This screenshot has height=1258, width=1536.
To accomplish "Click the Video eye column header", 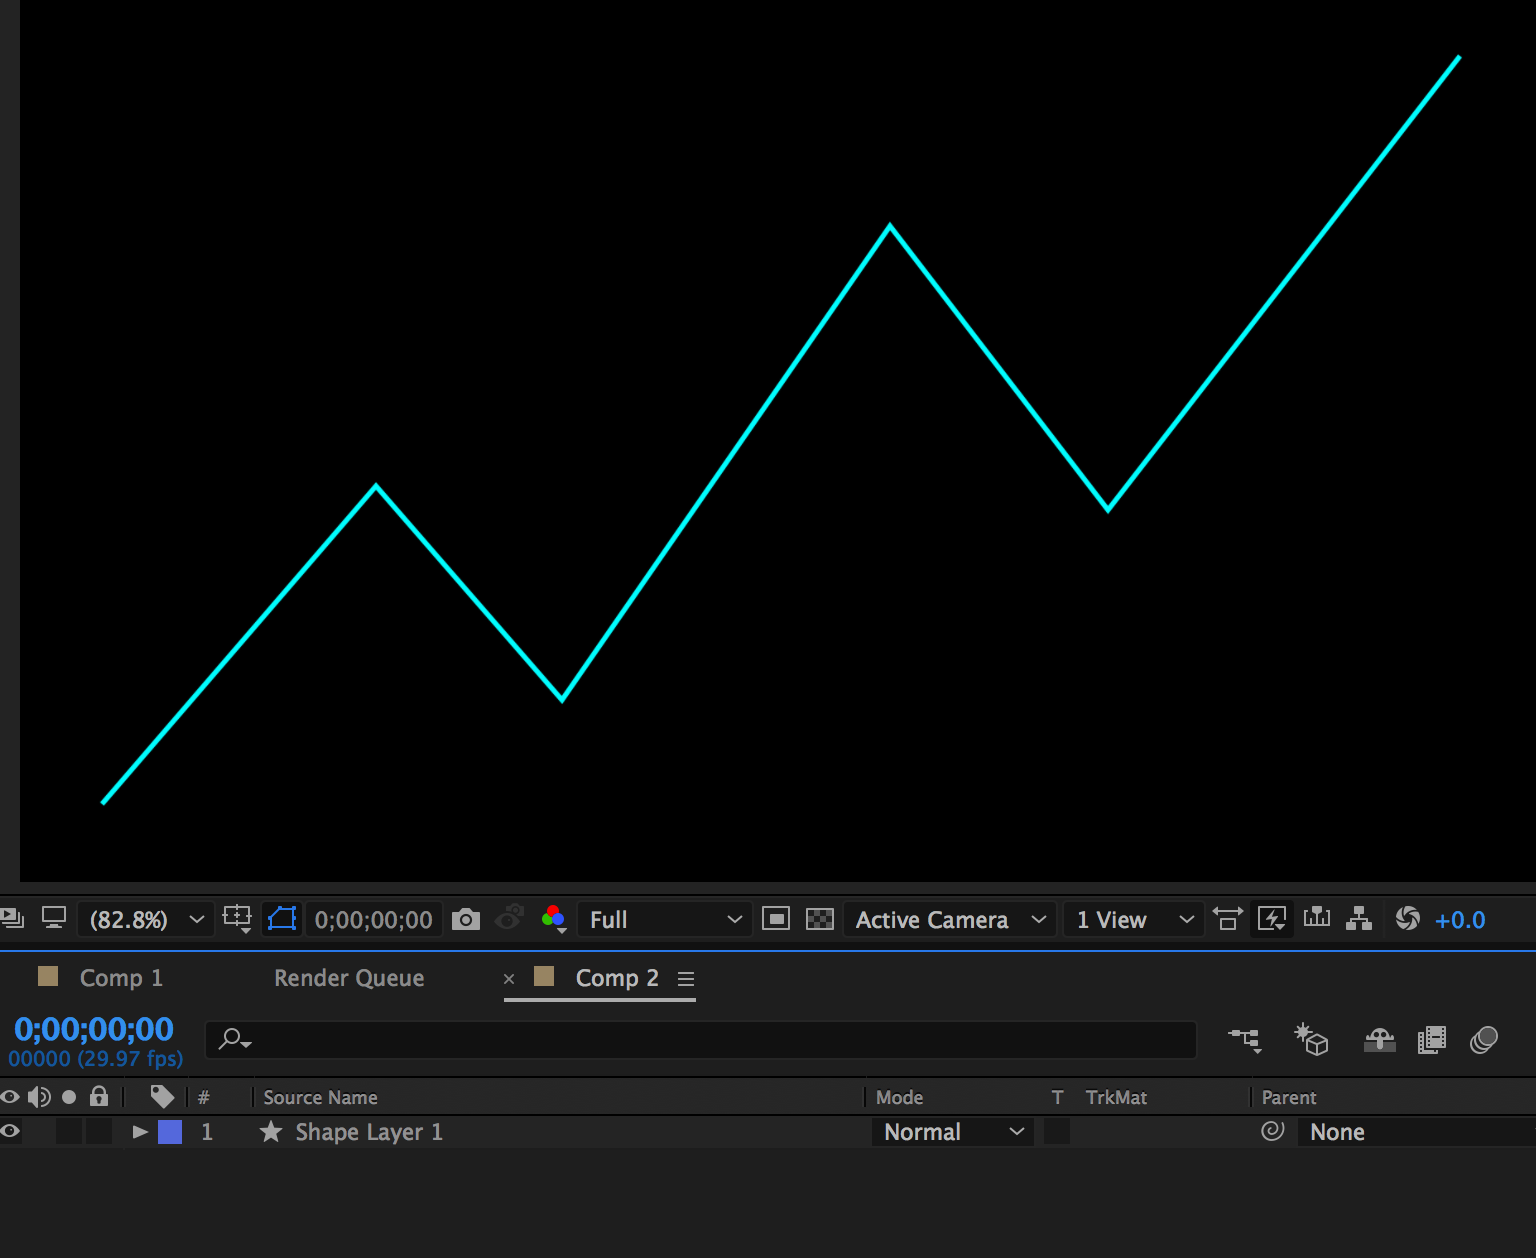I will pyautogui.click(x=10, y=1097).
